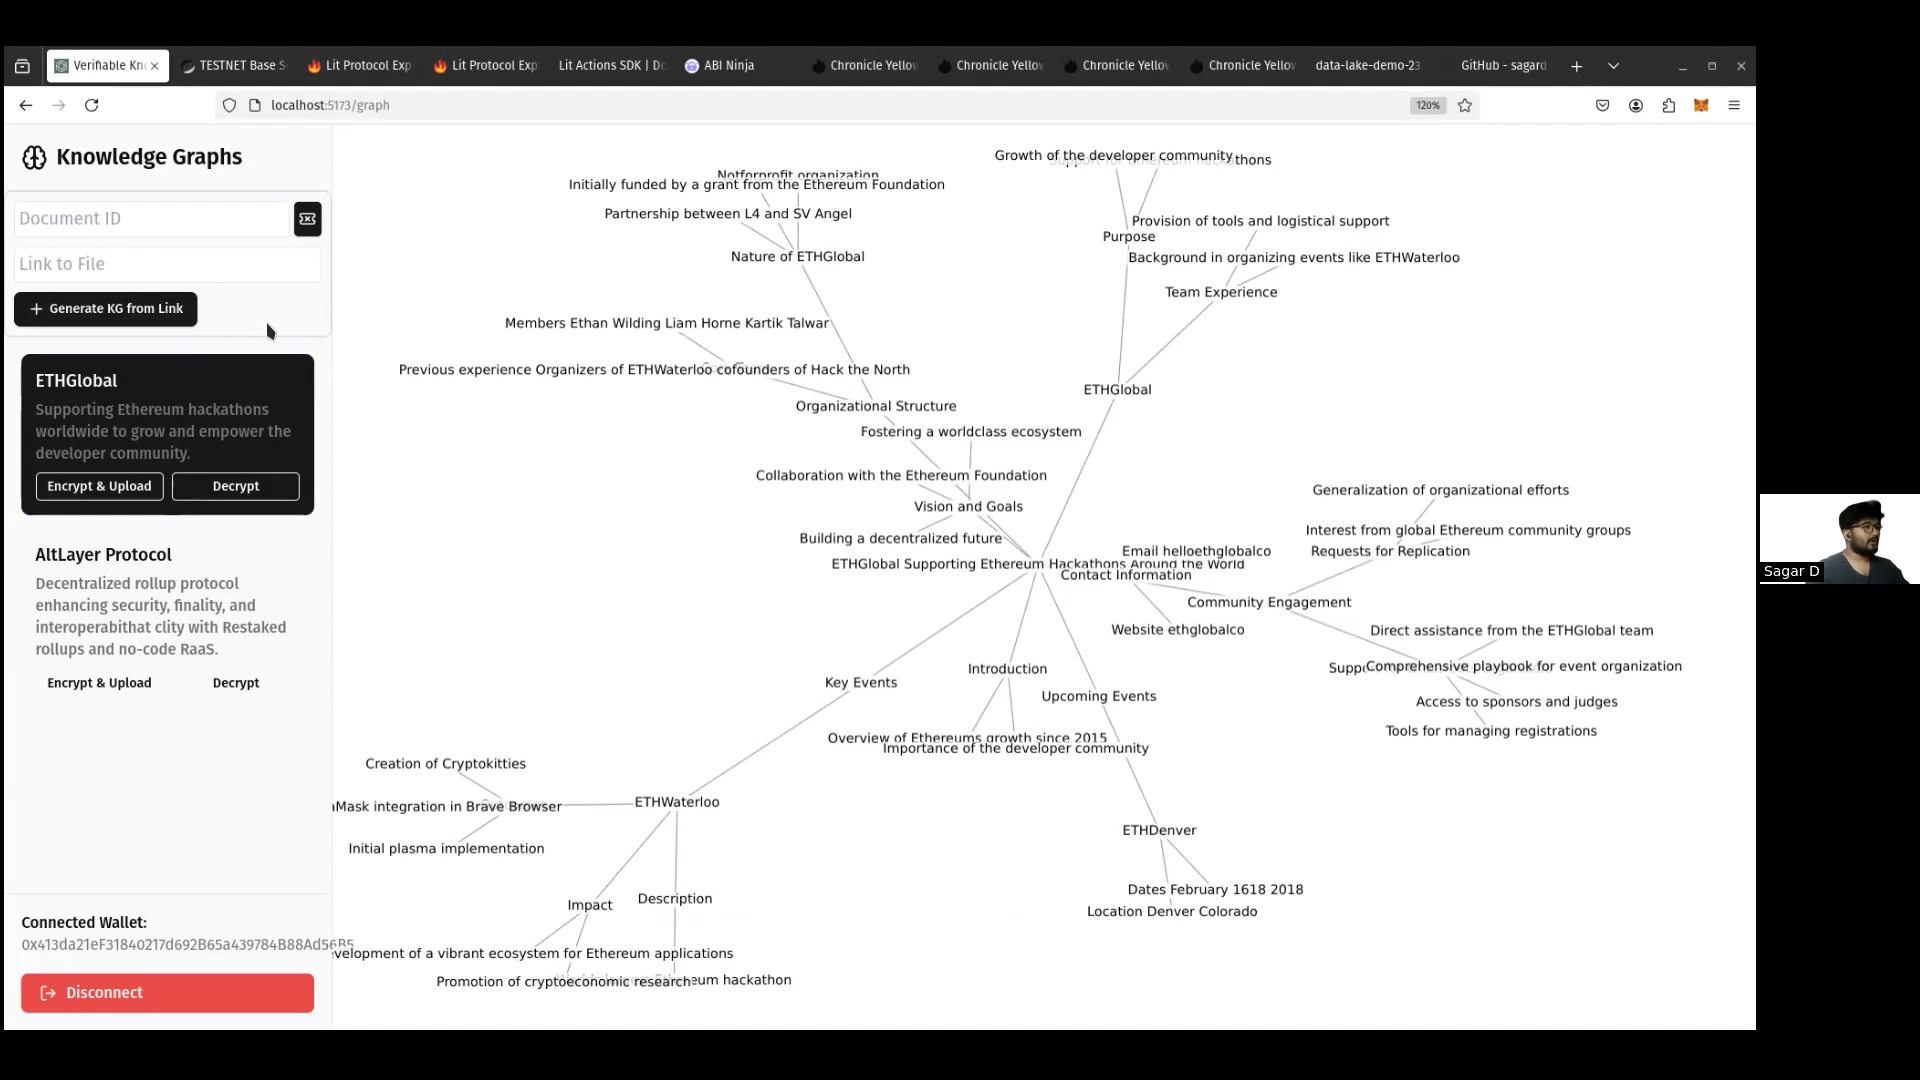The height and width of the screenshot is (1080, 1920).
Task: Click the shield icon in address bar
Action: [x=229, y=105]
